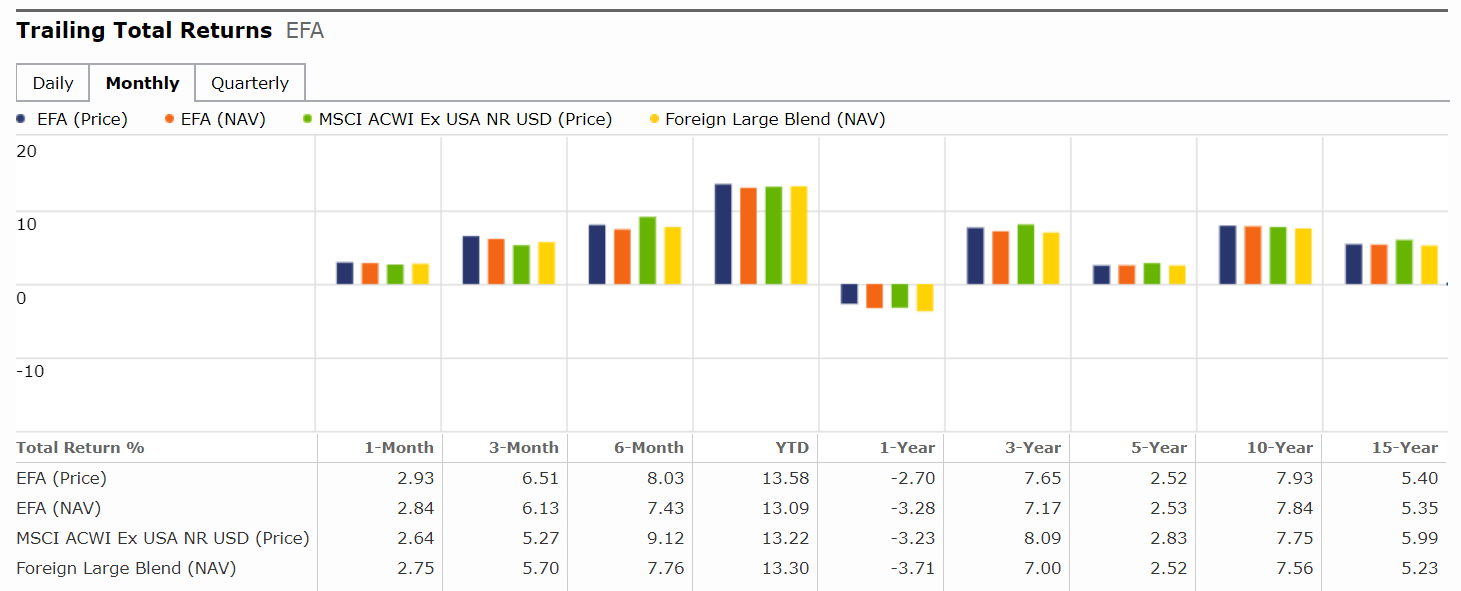Click the MSCI 6-Month value 9.12

coord(666,538)
